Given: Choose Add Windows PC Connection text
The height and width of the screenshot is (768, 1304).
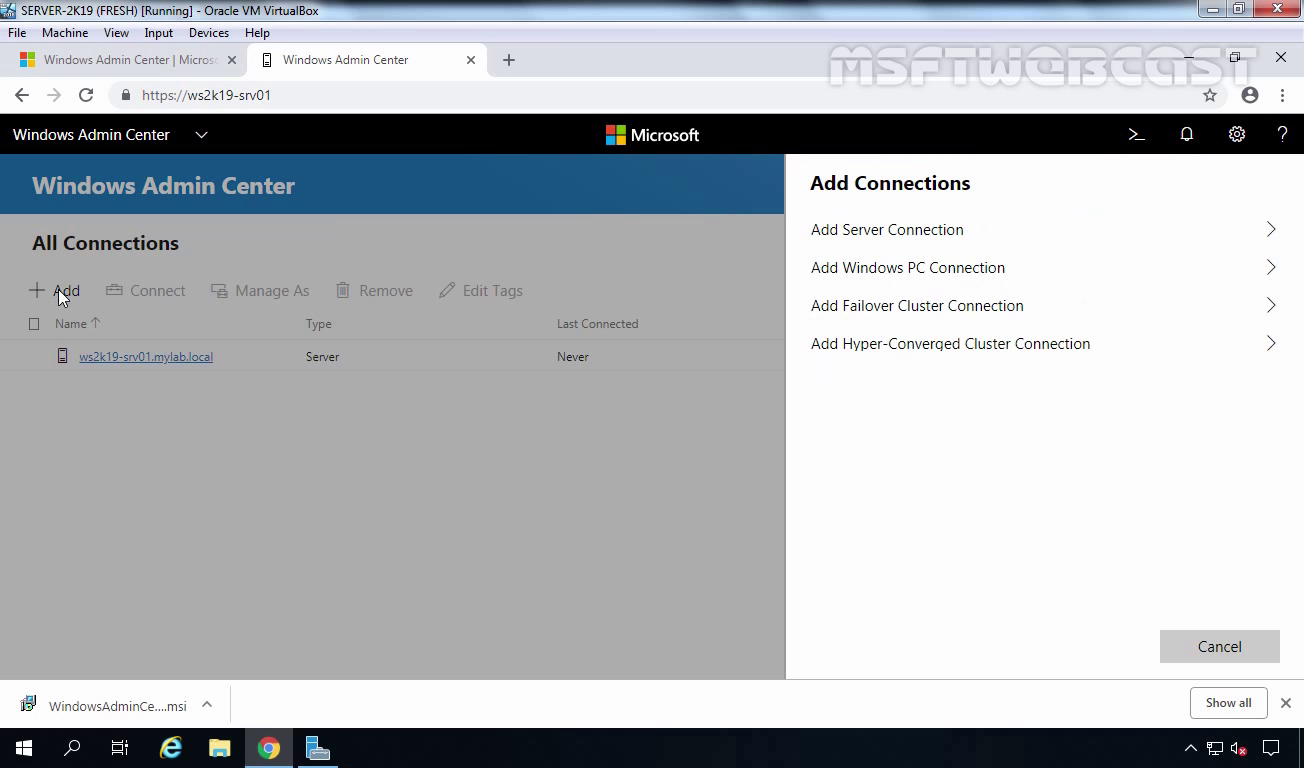Looking at the screenshot, I should (x=908, y=267).
